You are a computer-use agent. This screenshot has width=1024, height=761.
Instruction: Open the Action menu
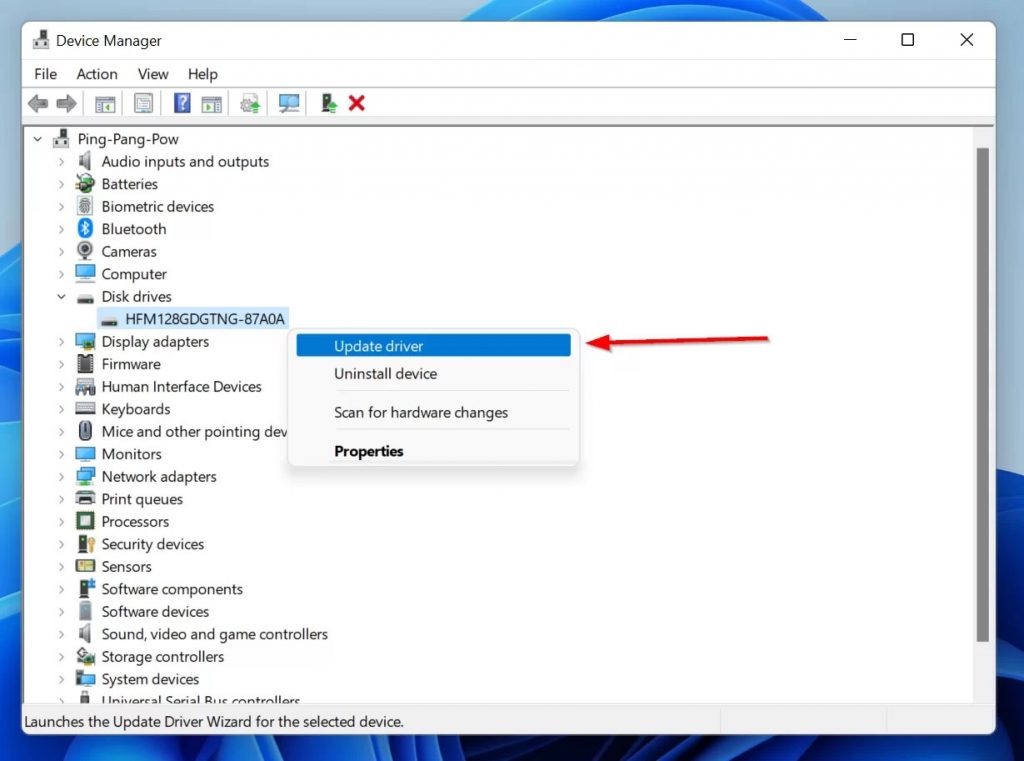[x=96, y=73]
